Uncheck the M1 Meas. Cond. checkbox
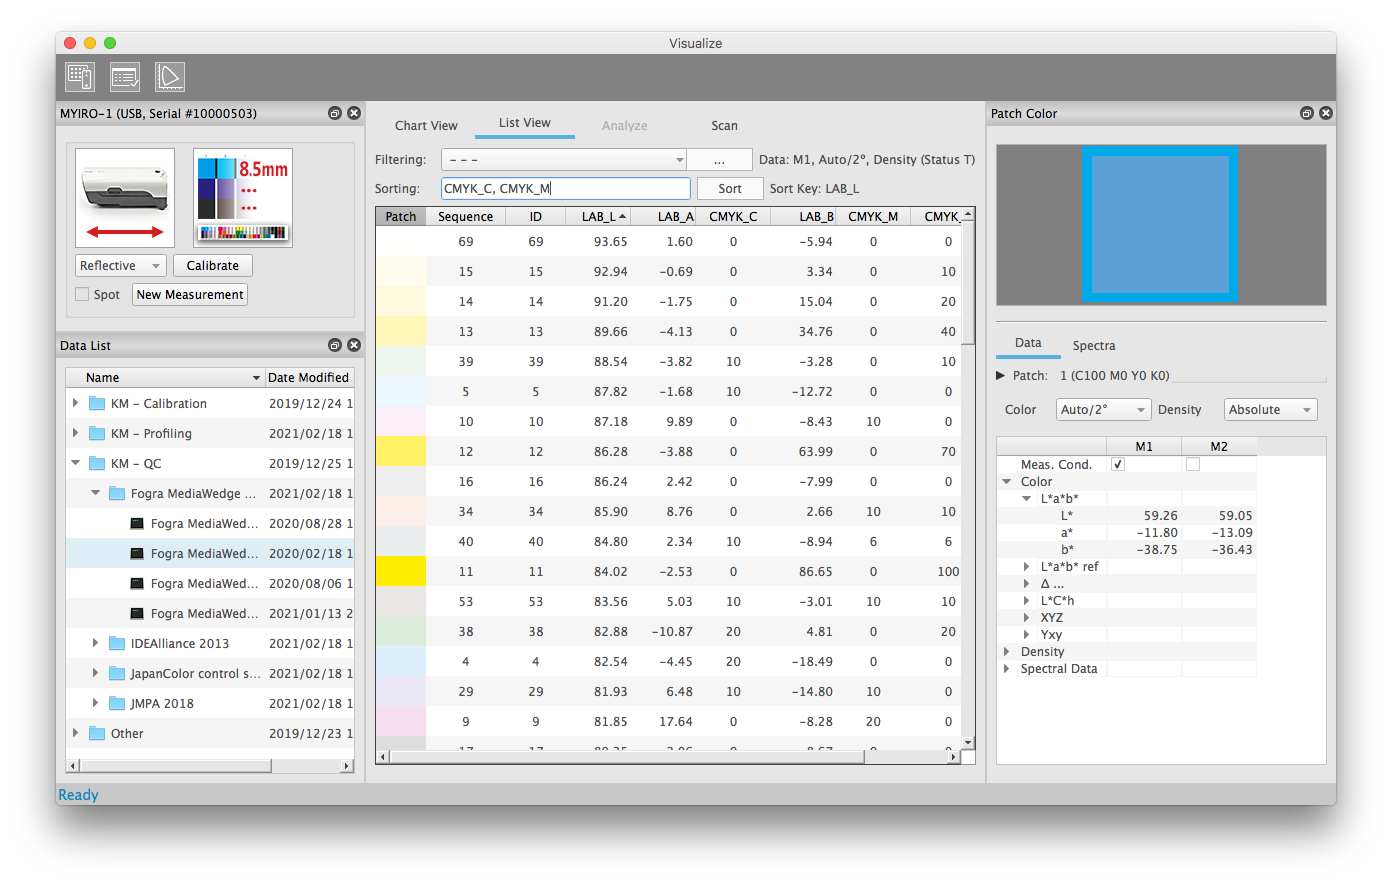The height and width of the screenshot is (885, 1392). tap(1118, 465)
